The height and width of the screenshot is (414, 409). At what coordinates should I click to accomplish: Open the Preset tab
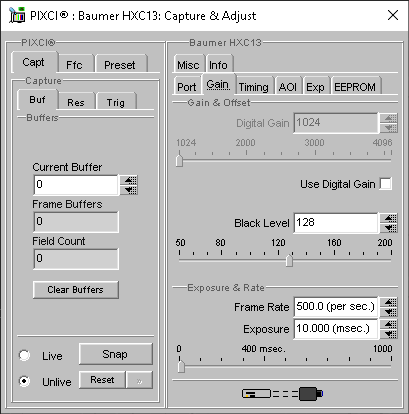120,65
